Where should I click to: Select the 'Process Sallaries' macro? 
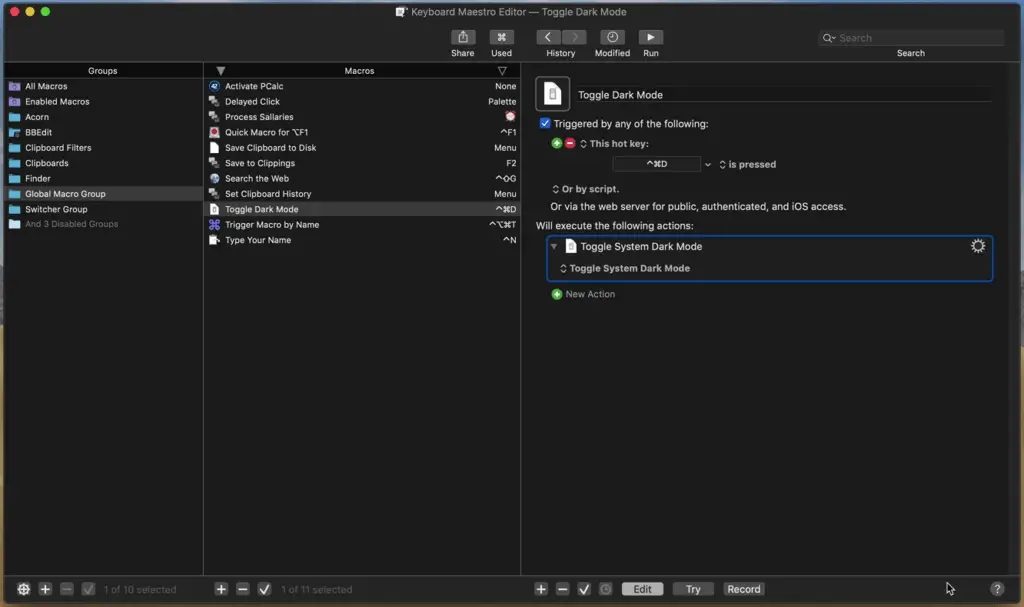tap(362, 117)
